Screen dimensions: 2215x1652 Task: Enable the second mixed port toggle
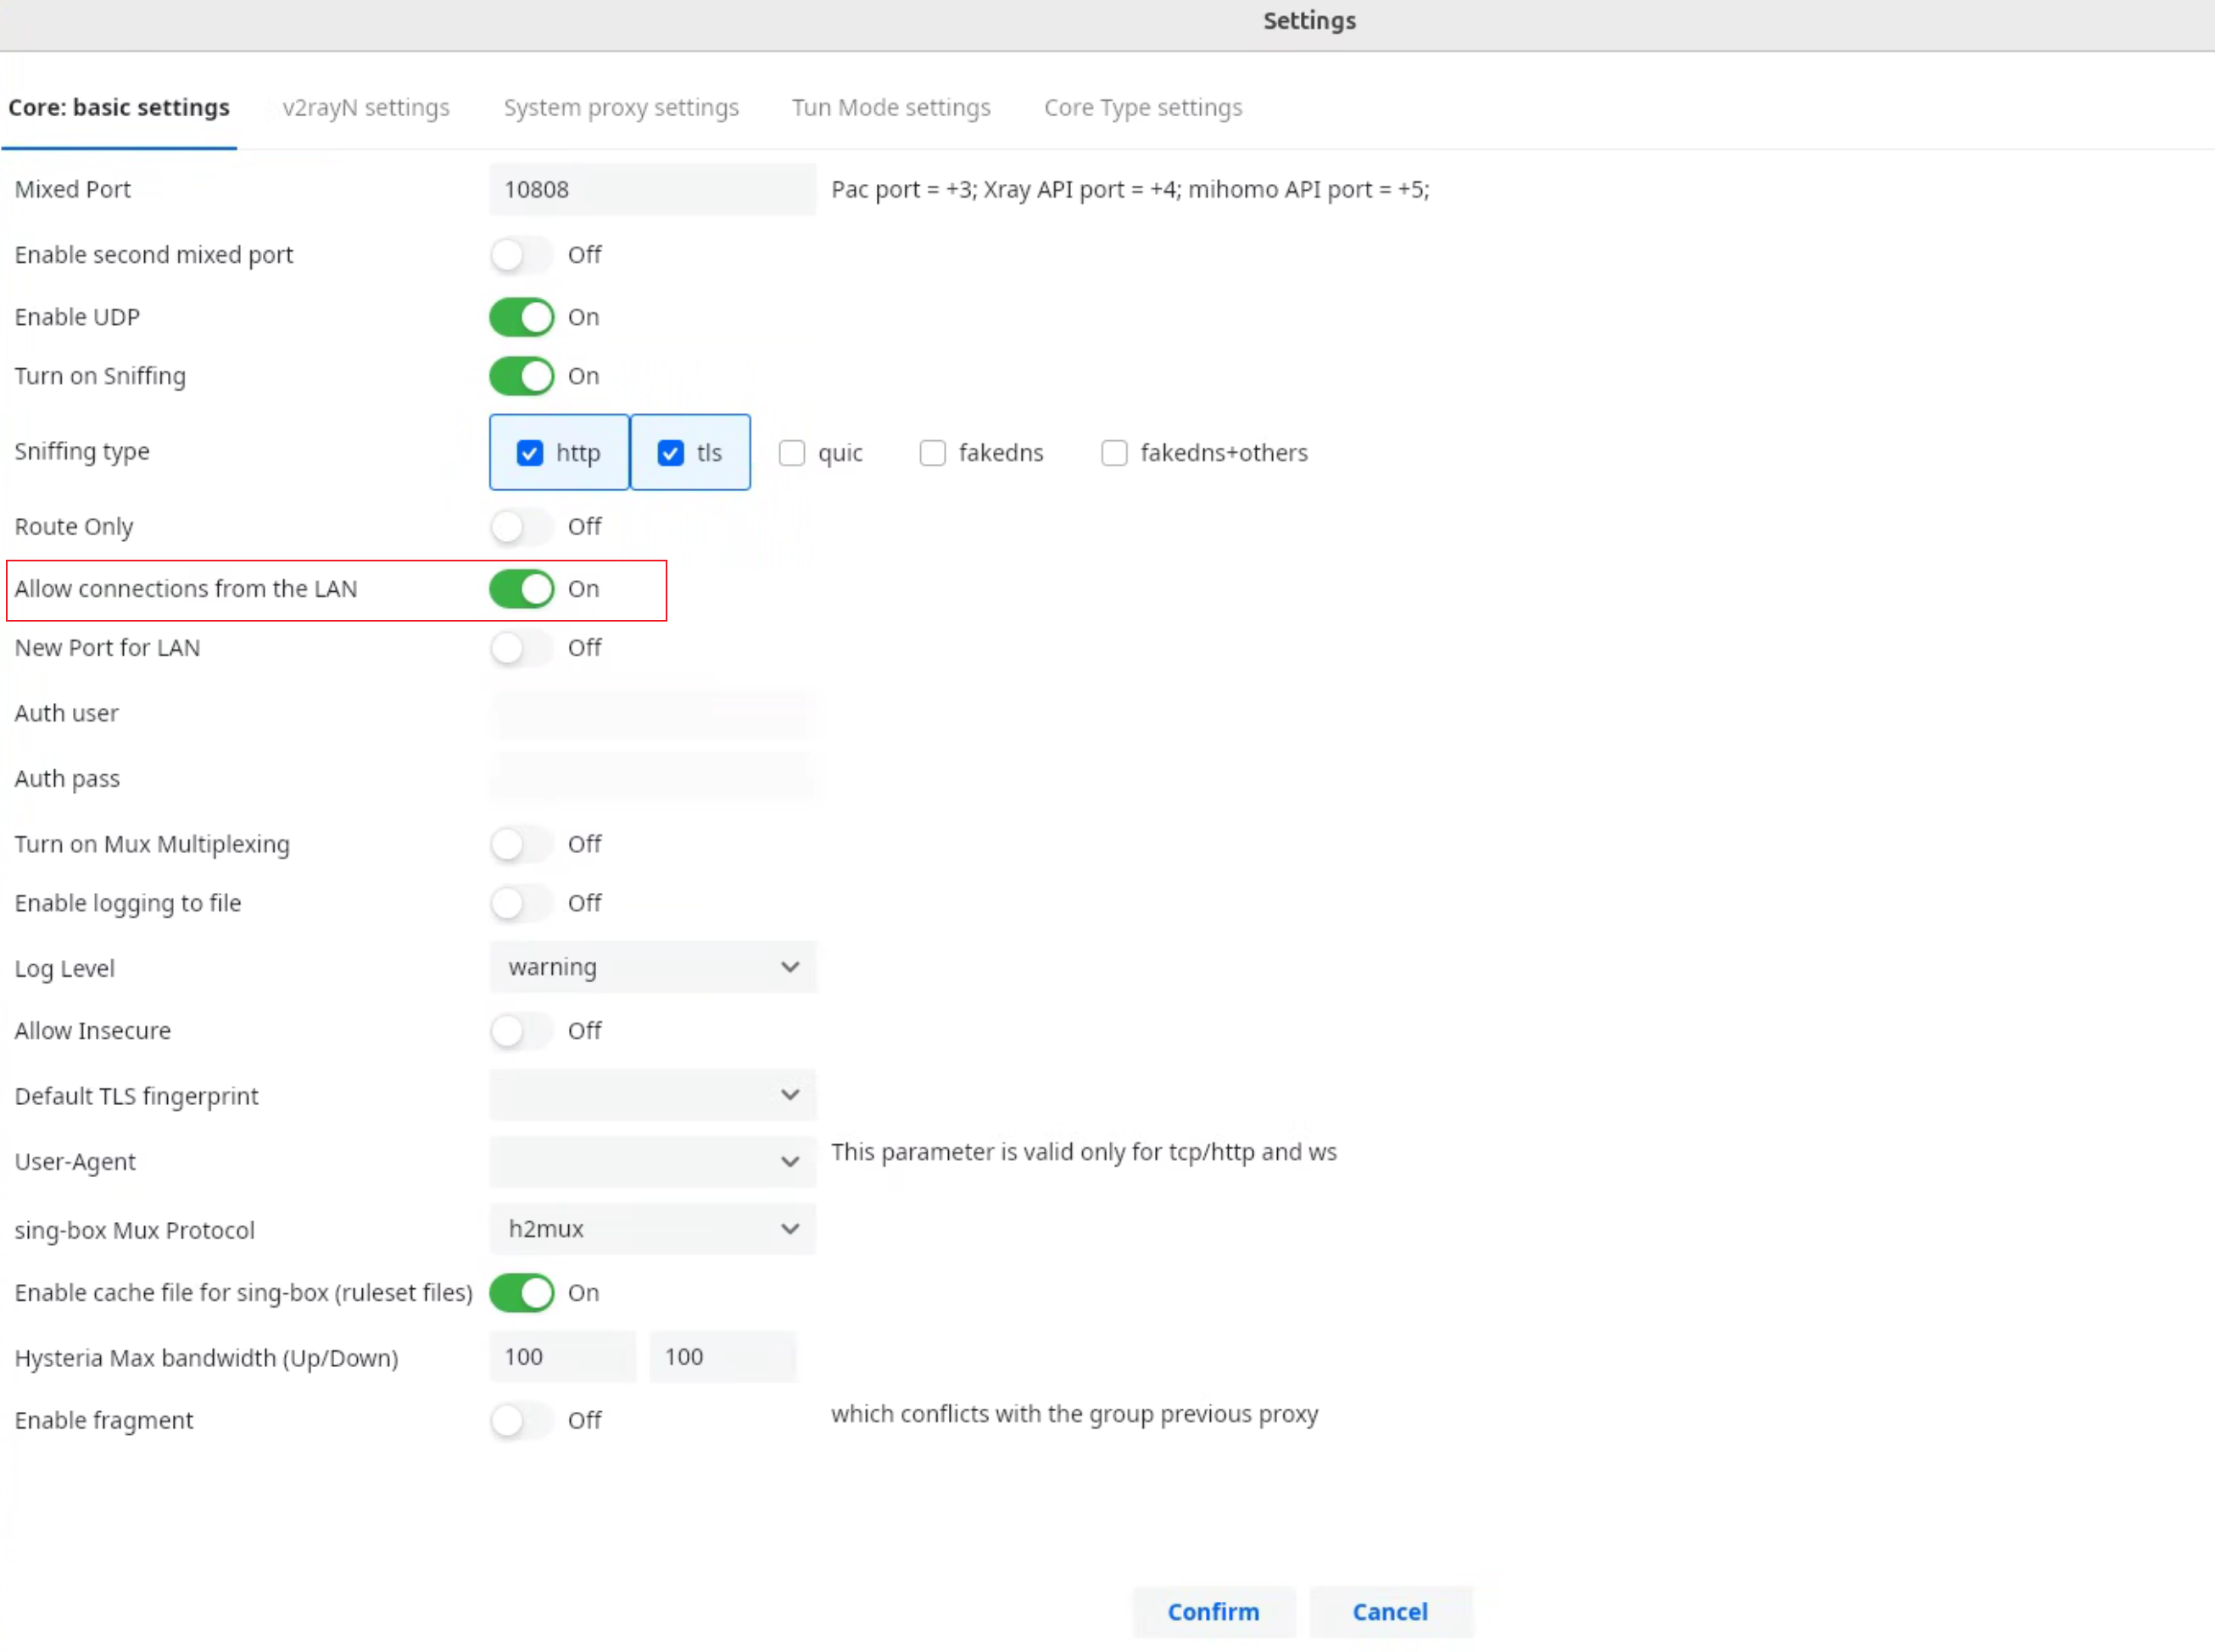(x=521, y=255)
